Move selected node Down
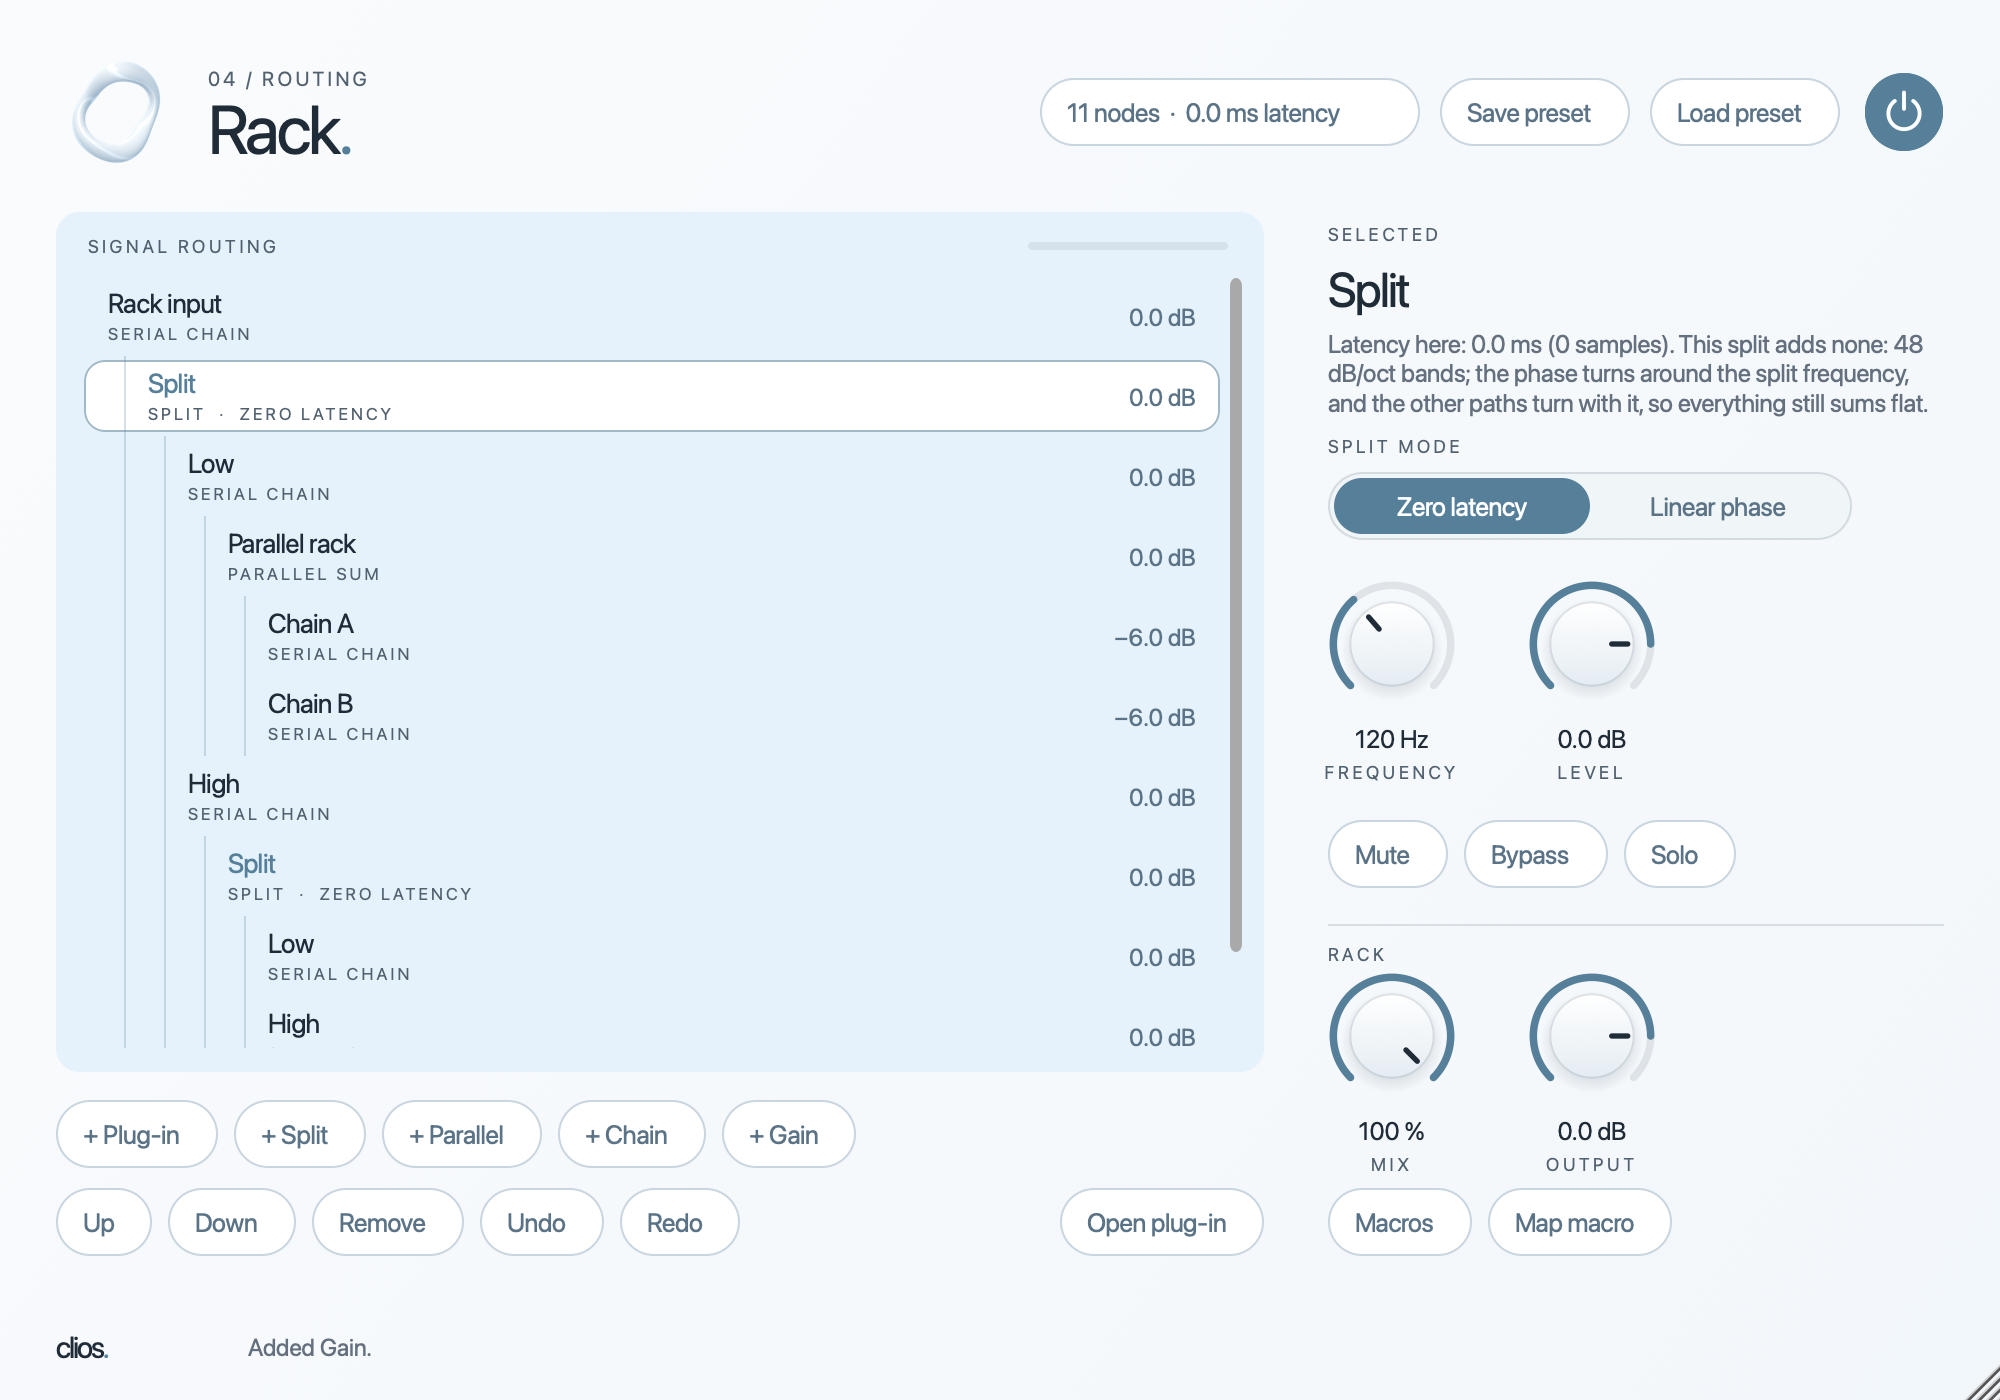The image size is (2000, 1400). [232, 1223]
